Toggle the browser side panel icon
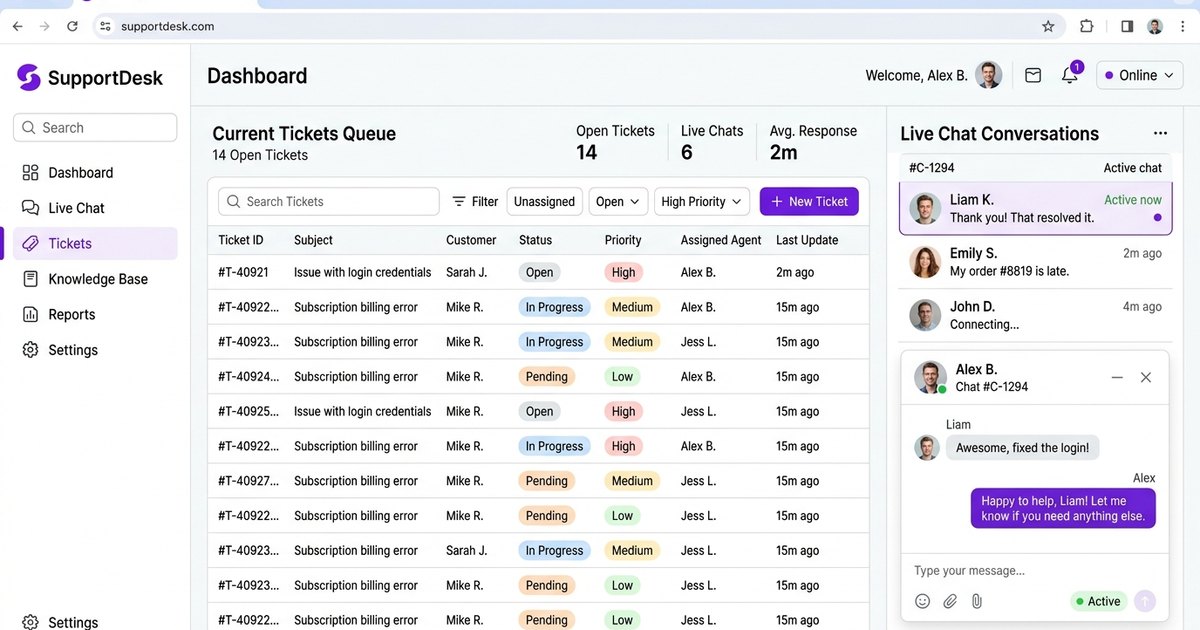 click(x=1127, y=26)
